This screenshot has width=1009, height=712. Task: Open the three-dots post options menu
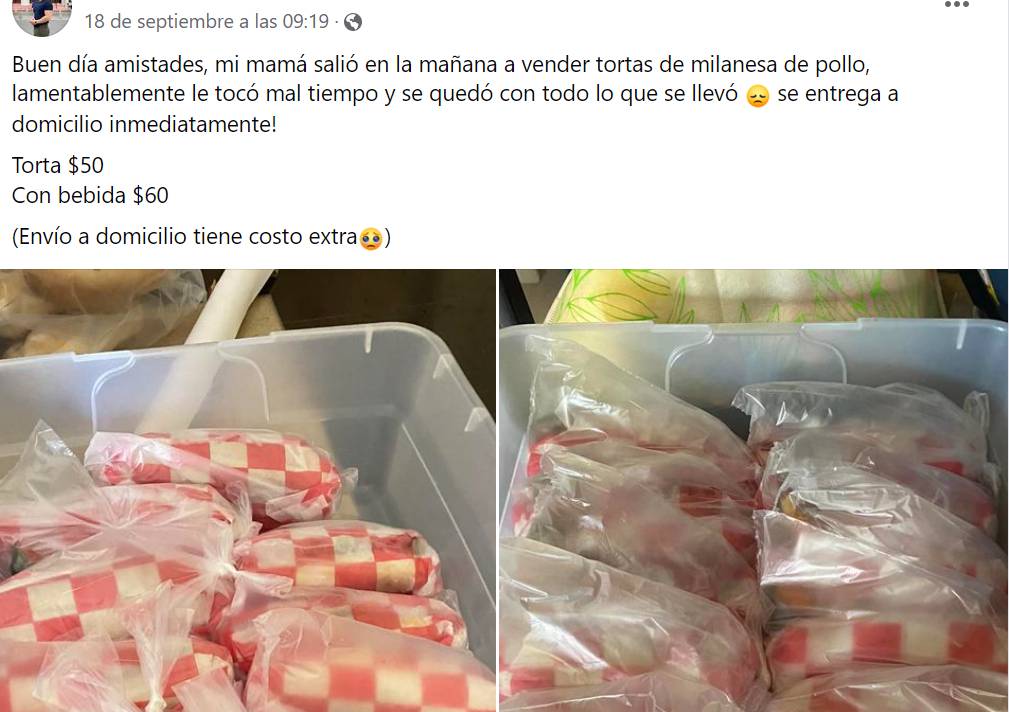point(956,5)
